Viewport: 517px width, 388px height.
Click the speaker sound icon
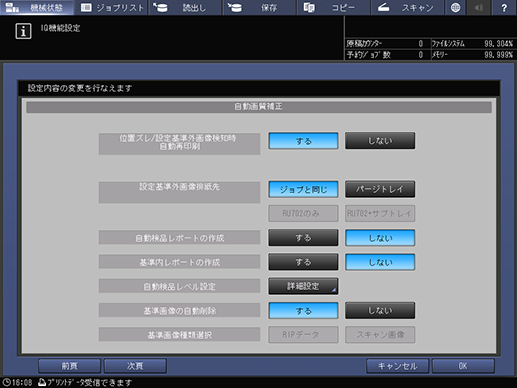click(479, 7)
